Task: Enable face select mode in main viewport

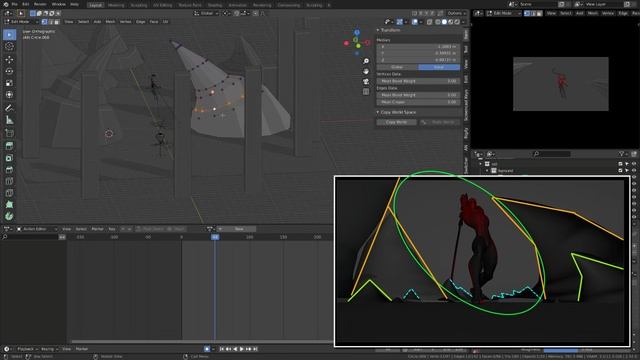Action: point(57,22)
